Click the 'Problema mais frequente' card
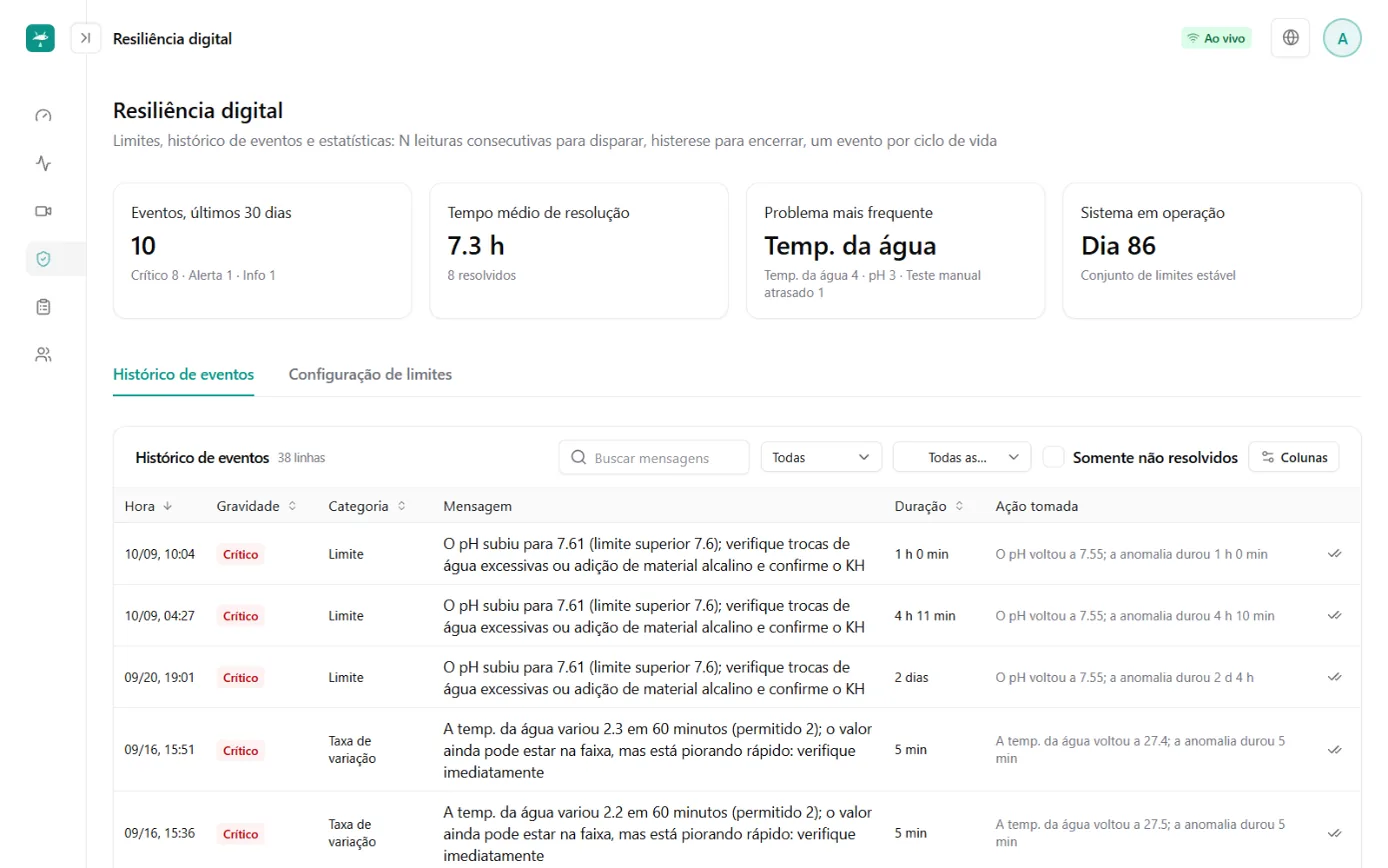 click(895, 251)
